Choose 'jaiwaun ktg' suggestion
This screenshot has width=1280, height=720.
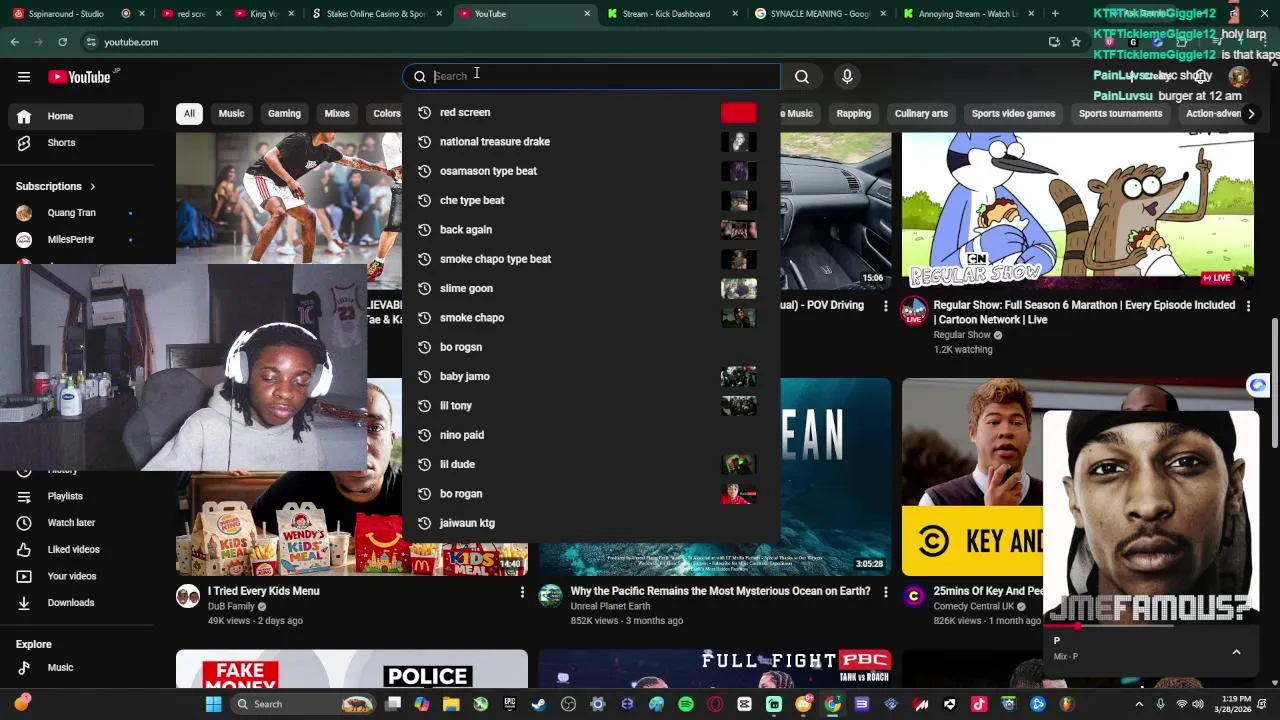tap(591, 523)
